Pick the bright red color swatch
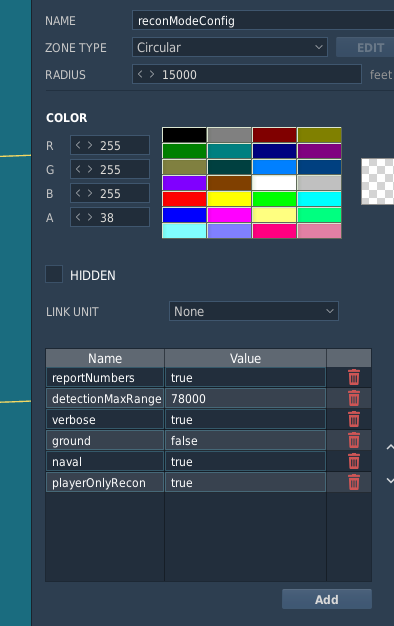Screen dimensions: 394x626 (x=184, y=199)
